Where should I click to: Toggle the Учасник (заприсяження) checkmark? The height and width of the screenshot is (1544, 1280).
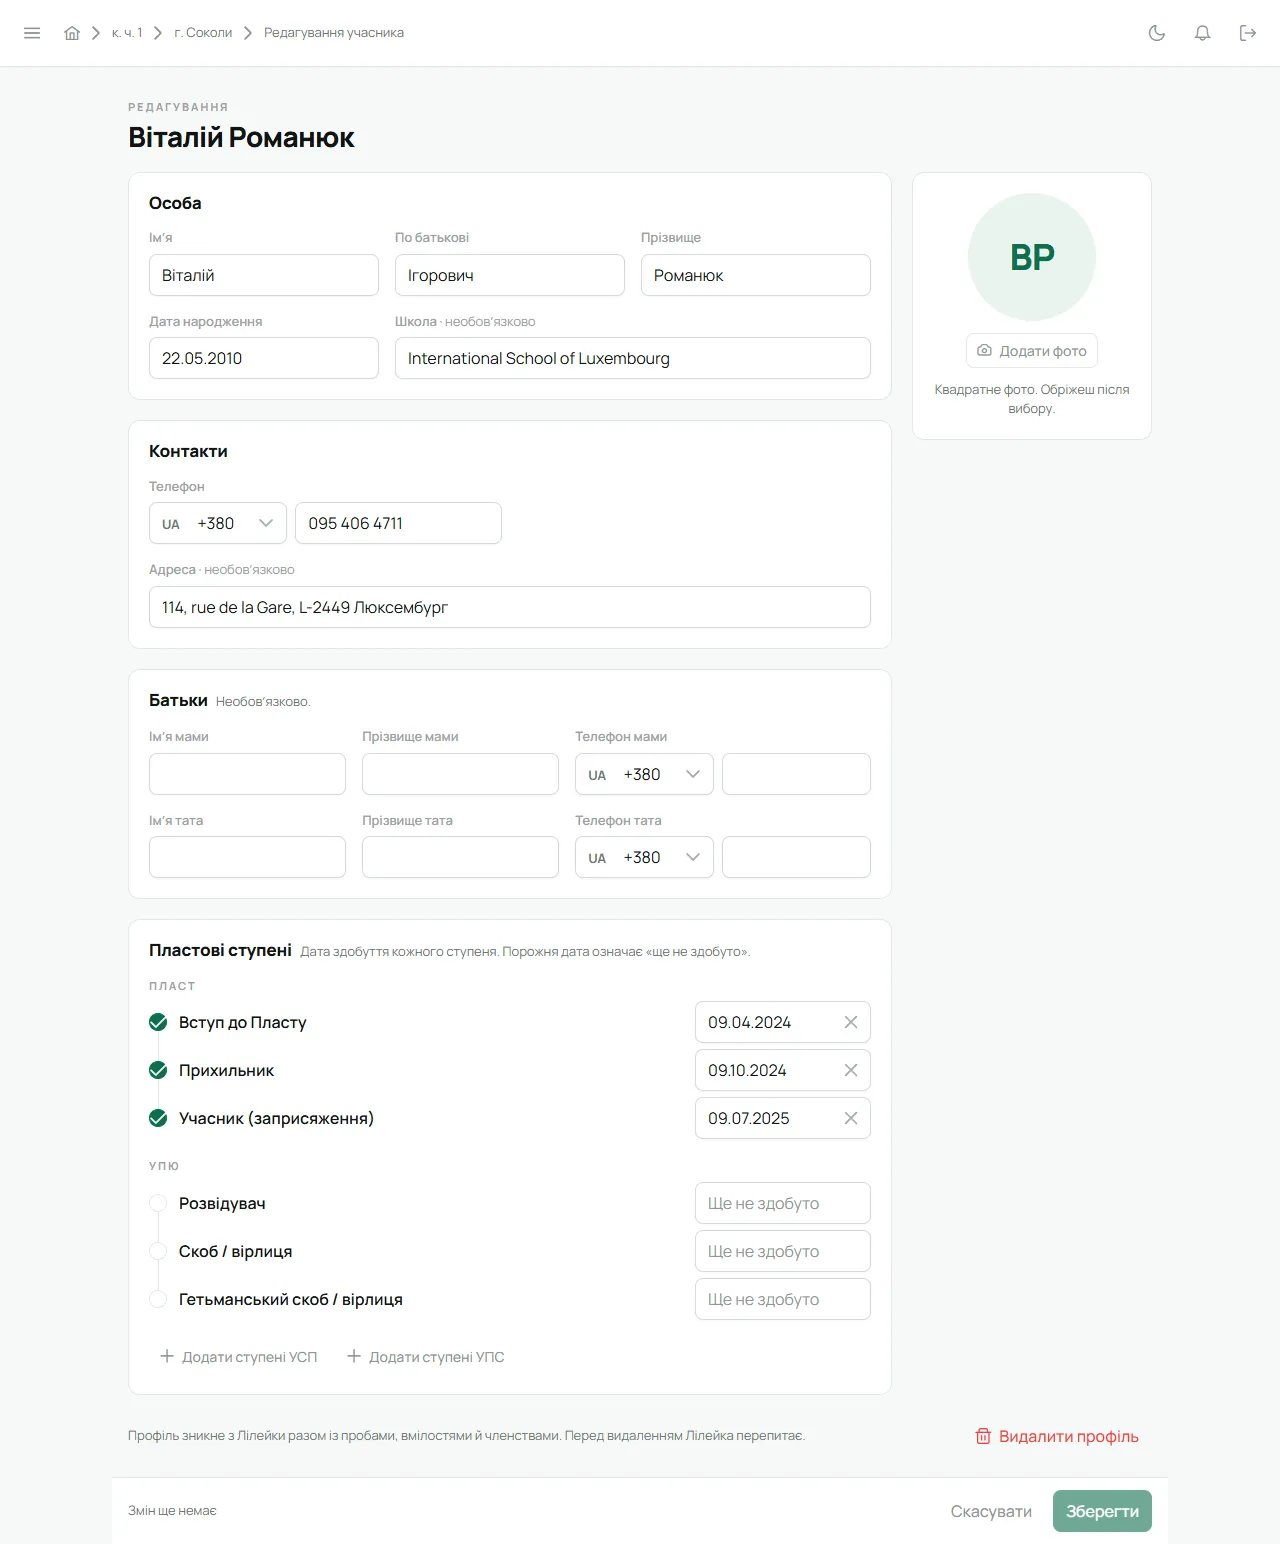point(158,1118)
